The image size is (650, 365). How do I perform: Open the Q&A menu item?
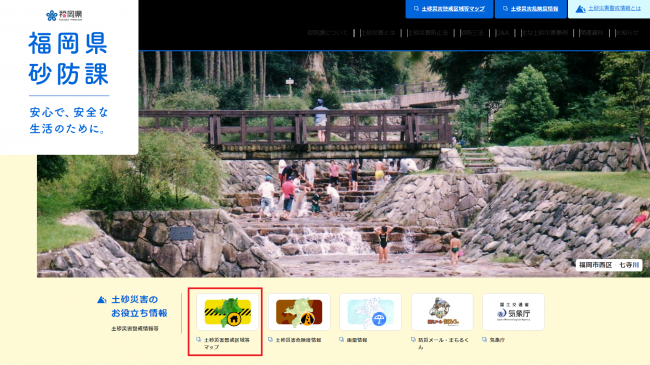click(x=502, y=33)
